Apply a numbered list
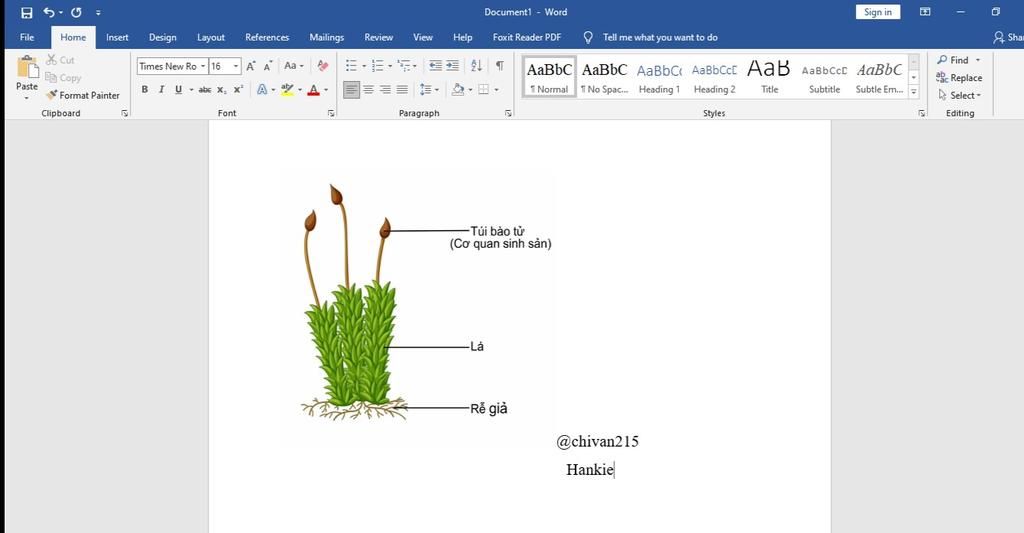 click(x=377, y=66)
